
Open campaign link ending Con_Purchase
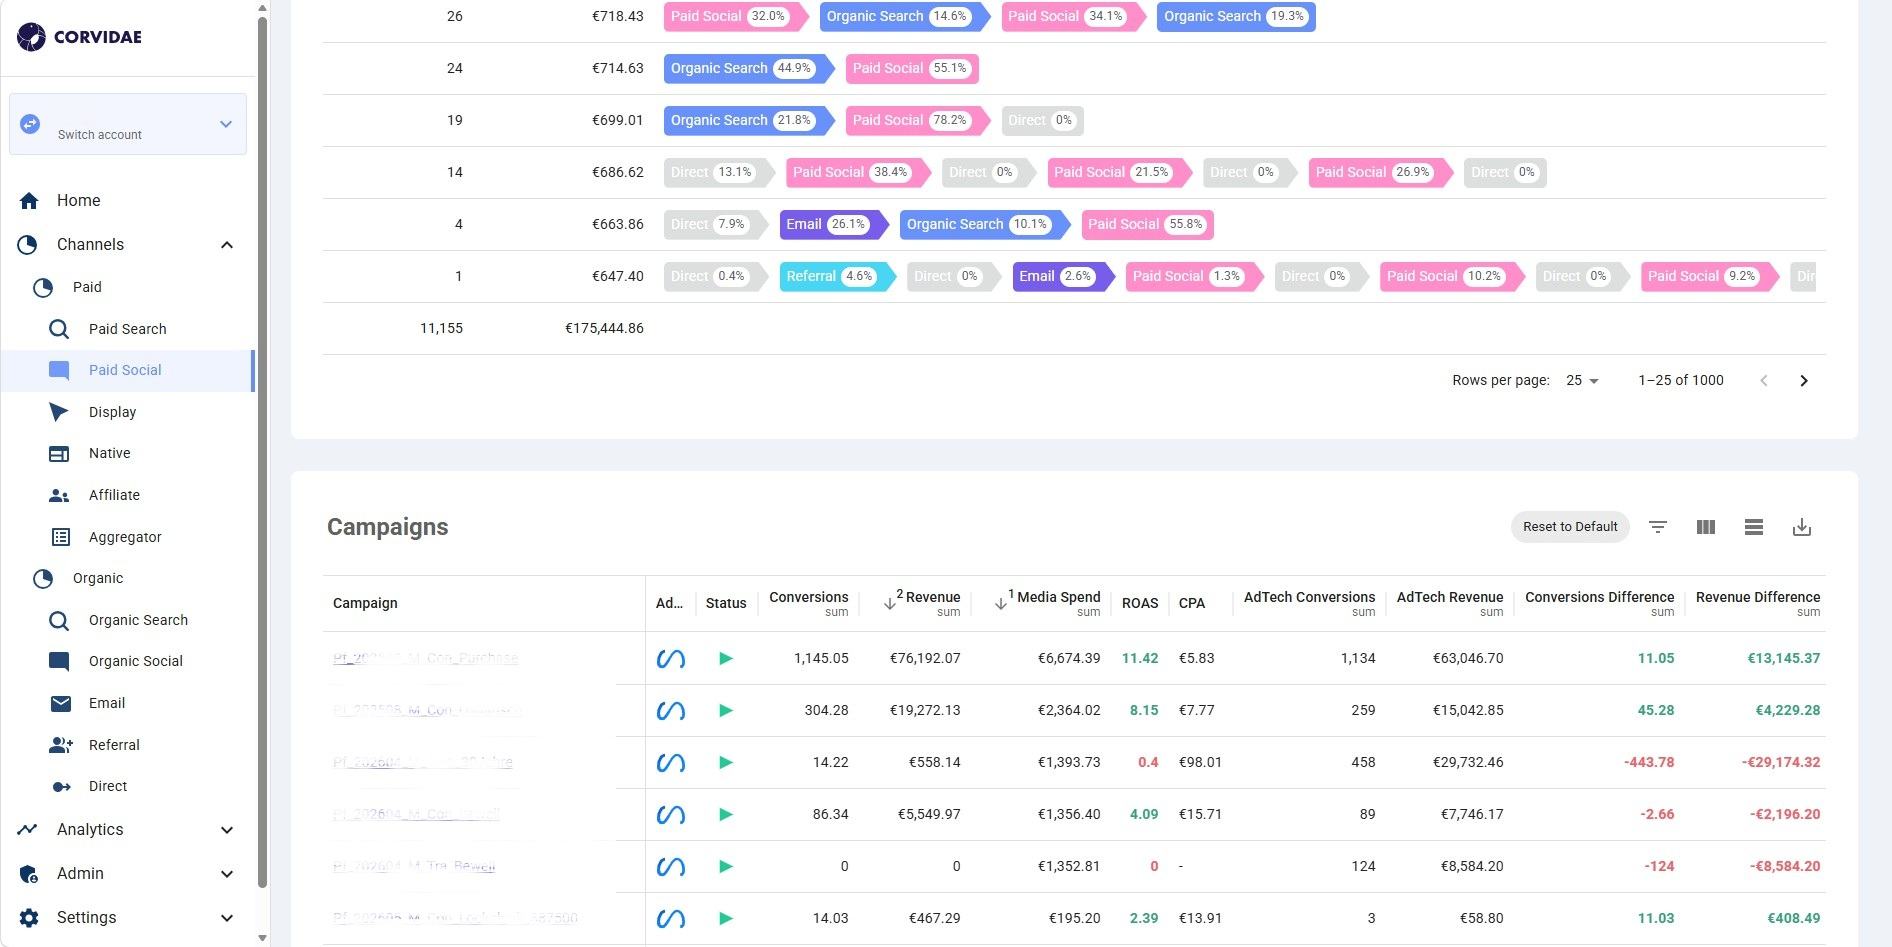pos(425,658)
